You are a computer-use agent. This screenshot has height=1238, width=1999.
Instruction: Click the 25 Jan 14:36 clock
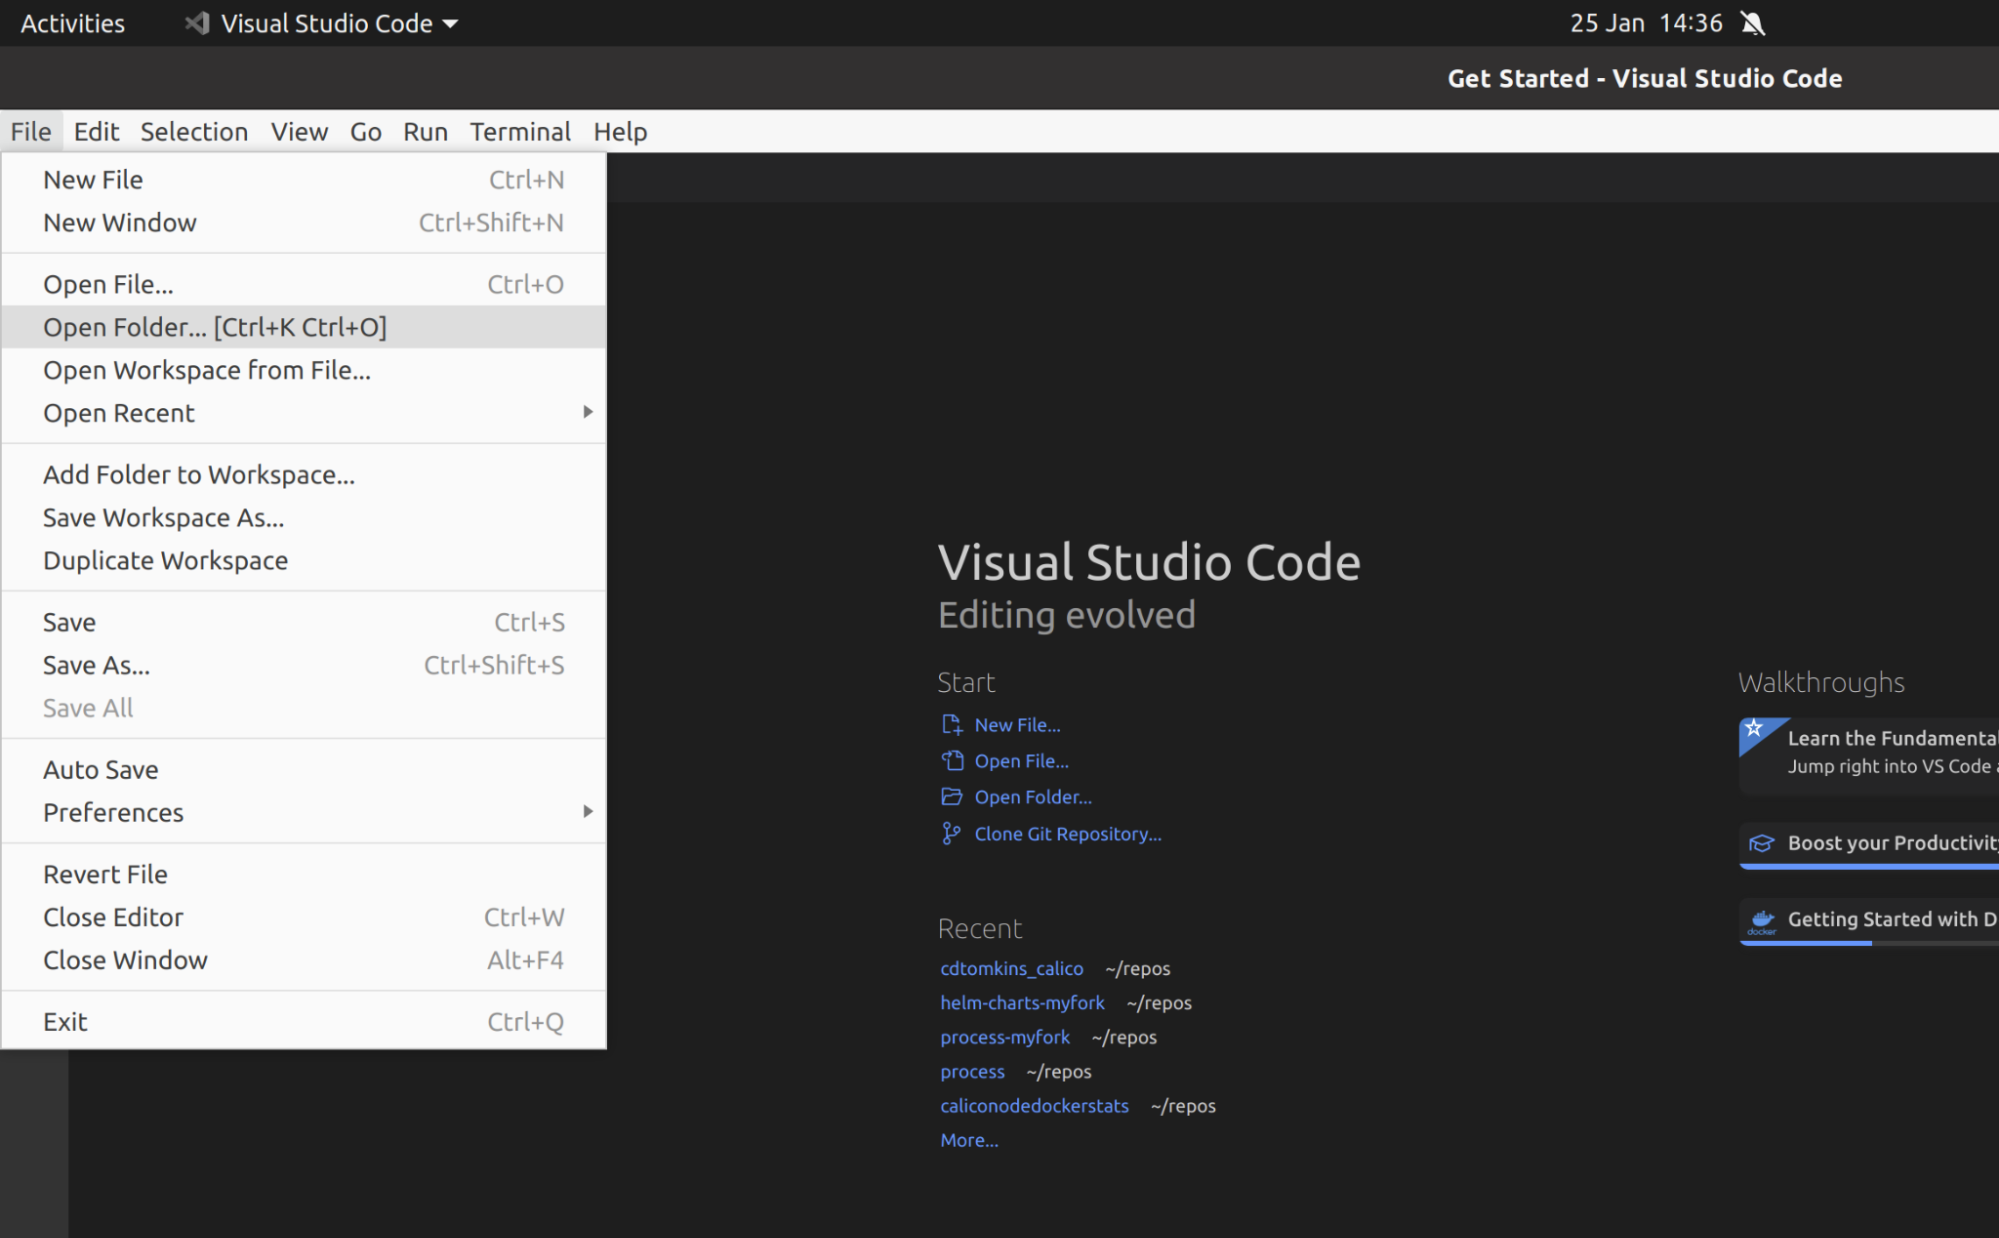click(1646, 23)
